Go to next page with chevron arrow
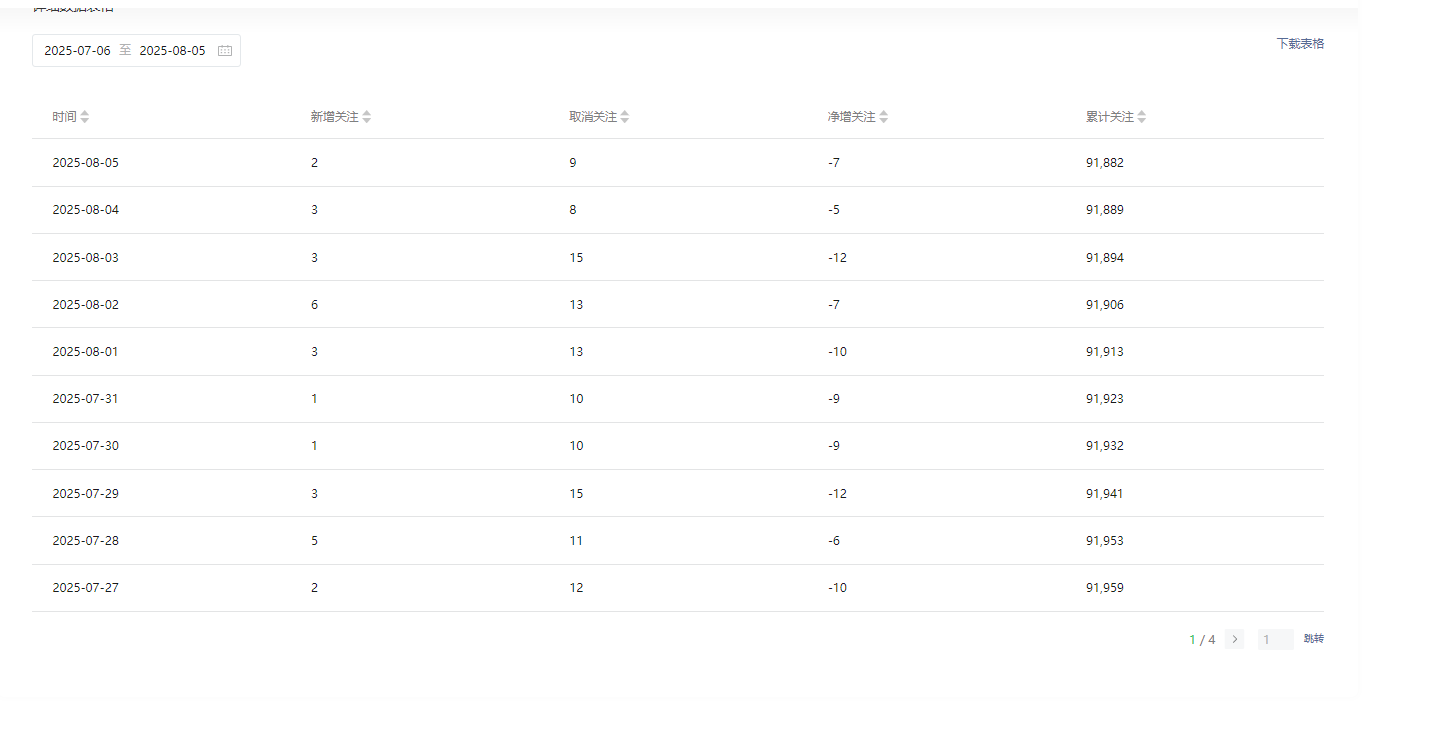The image size is (1434, 729). pos(1235,639)
